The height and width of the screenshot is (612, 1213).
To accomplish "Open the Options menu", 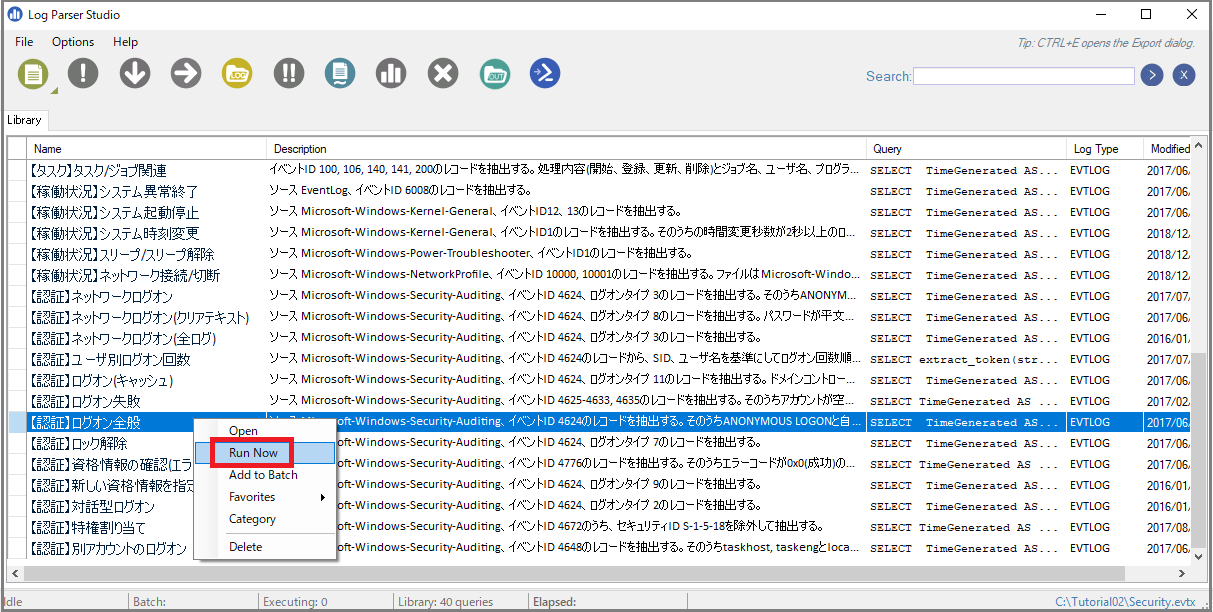I will [x=73, y=42].
